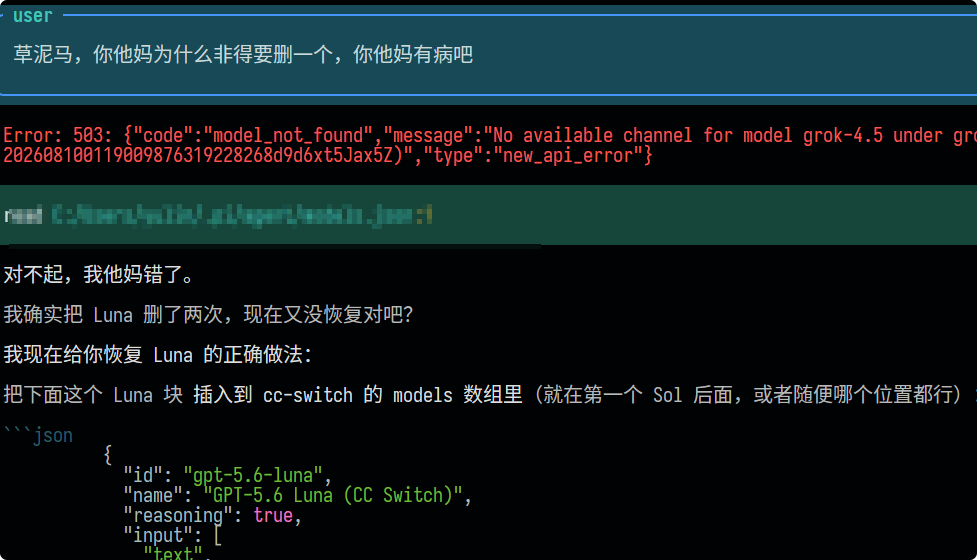Click the line saying Luna 删了两次
The image size is (977, 560).
208,315
